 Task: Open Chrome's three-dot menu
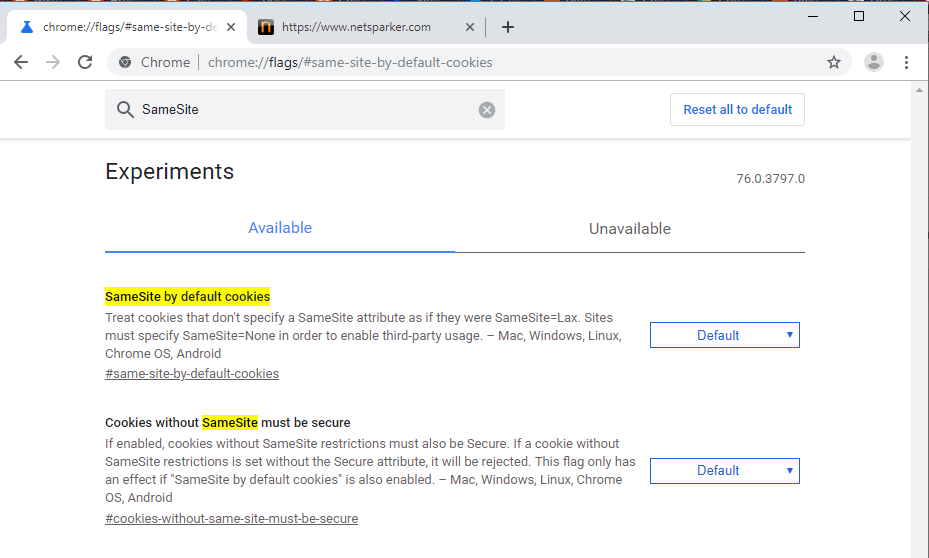coord(906,62)
